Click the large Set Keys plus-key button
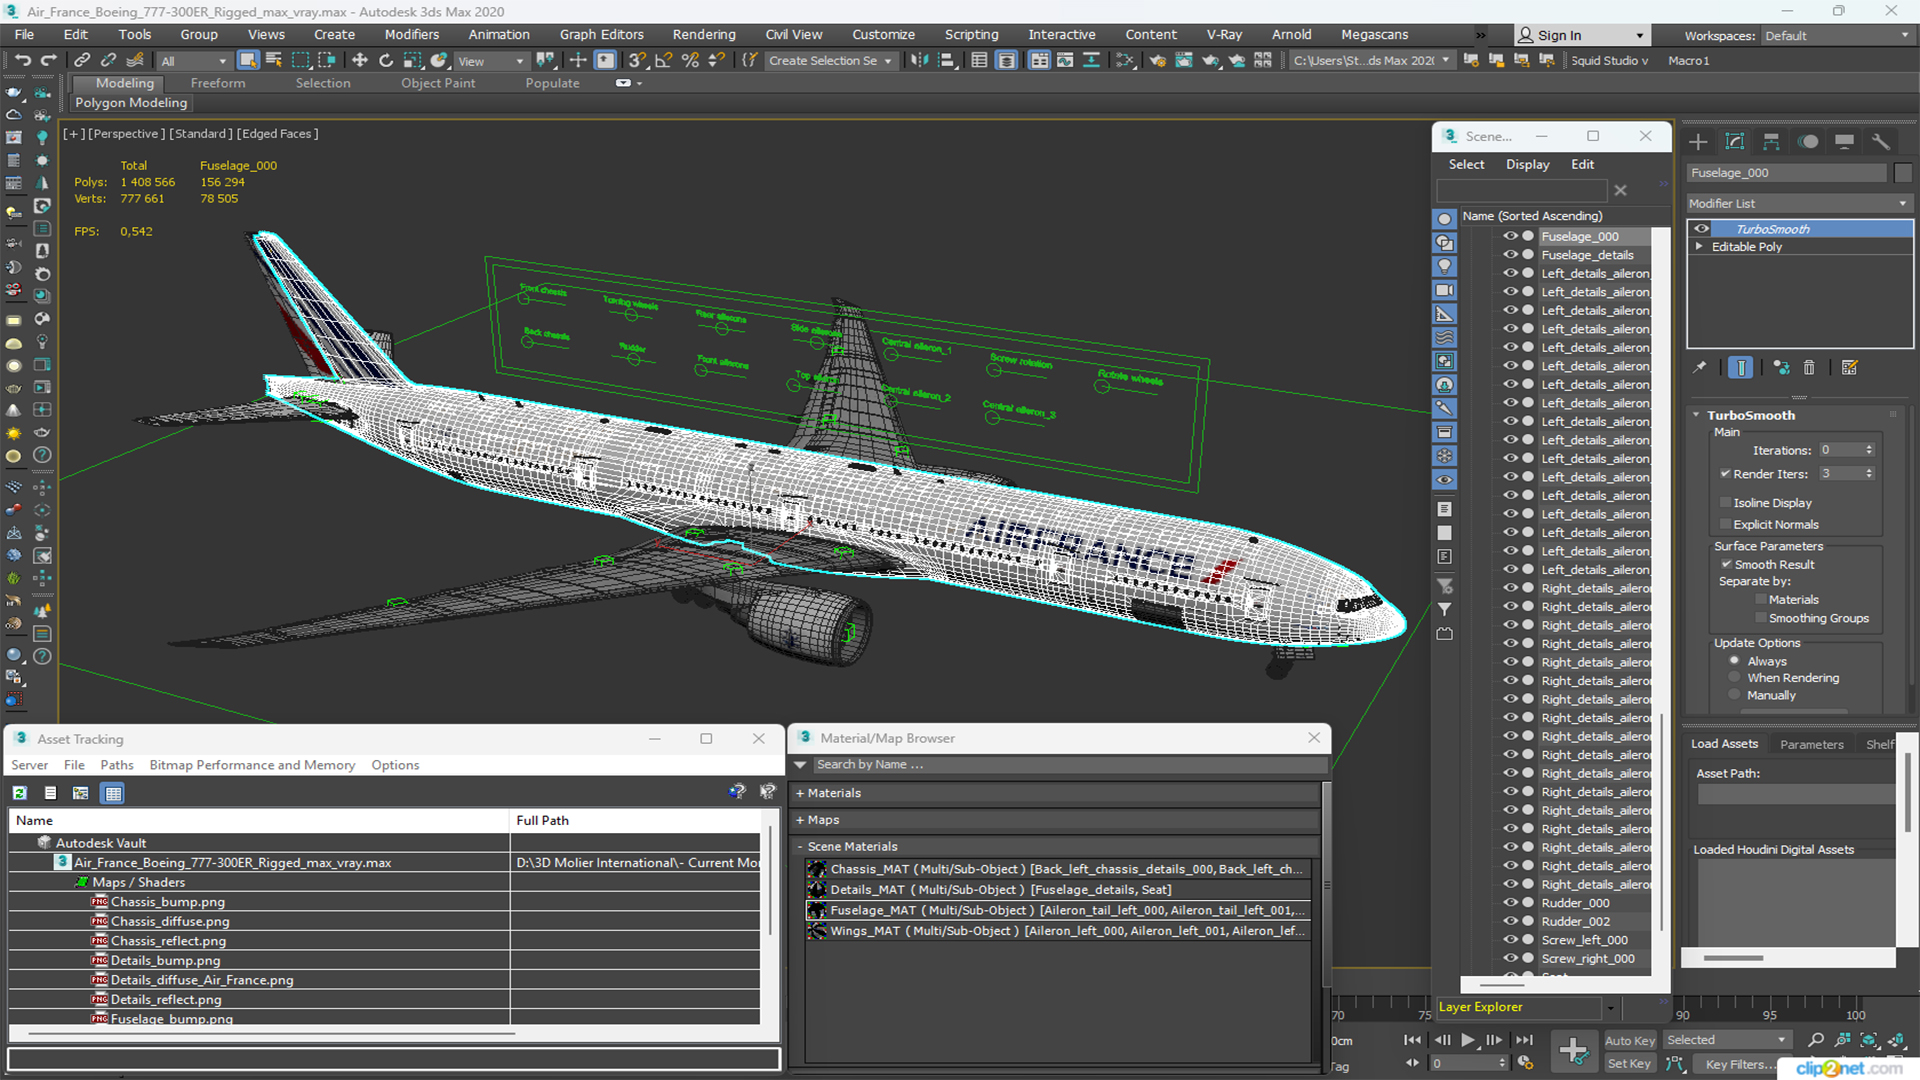The image size is (1920, 1080). (1574, 1052)
